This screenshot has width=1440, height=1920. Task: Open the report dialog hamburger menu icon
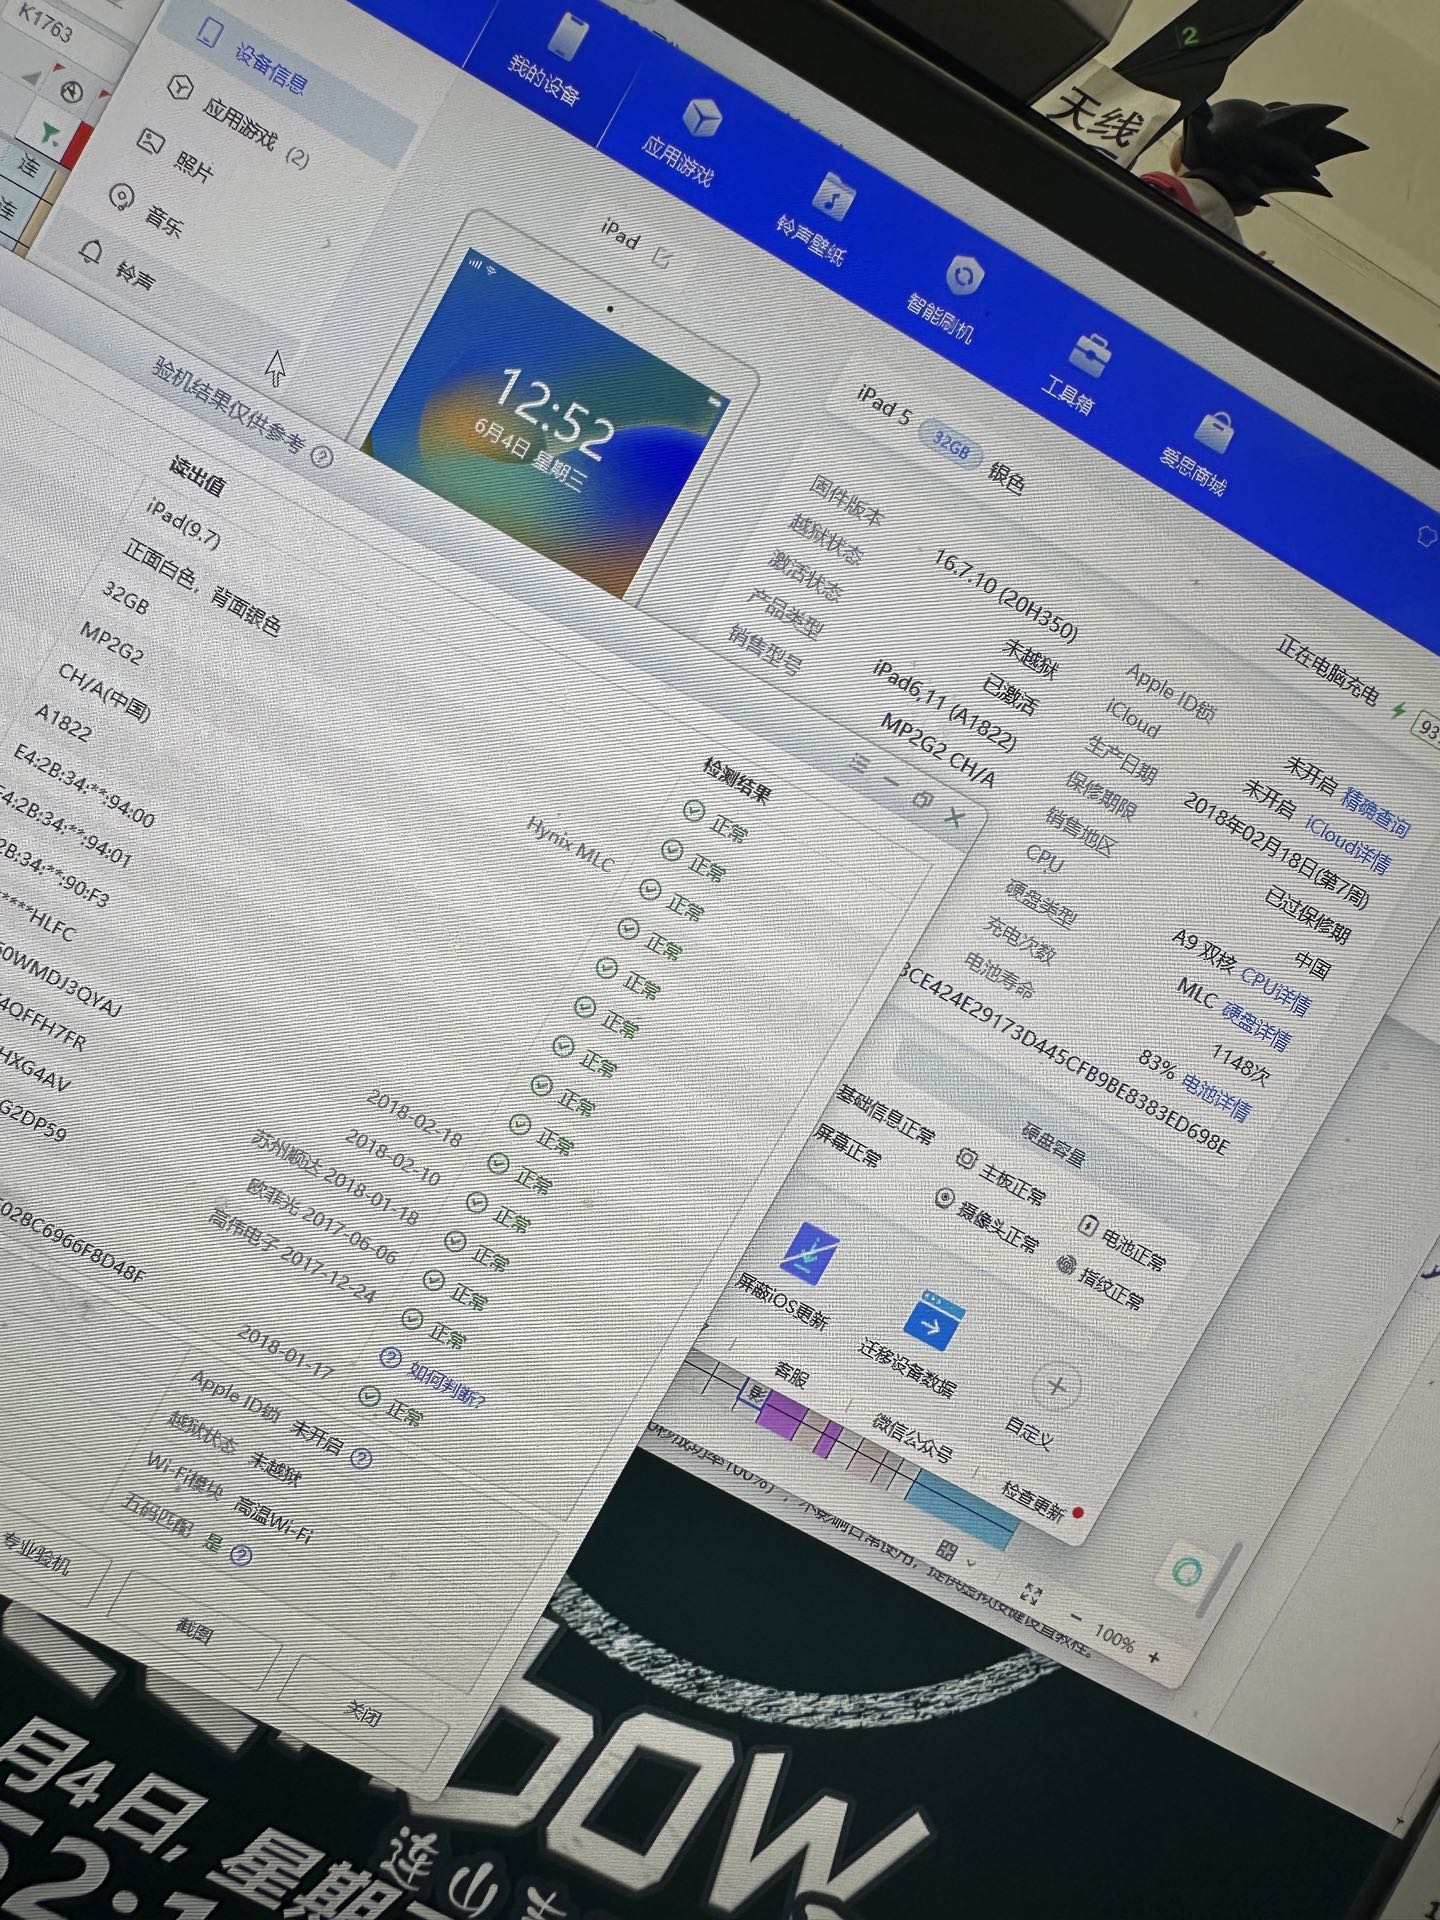coord(860,764)
